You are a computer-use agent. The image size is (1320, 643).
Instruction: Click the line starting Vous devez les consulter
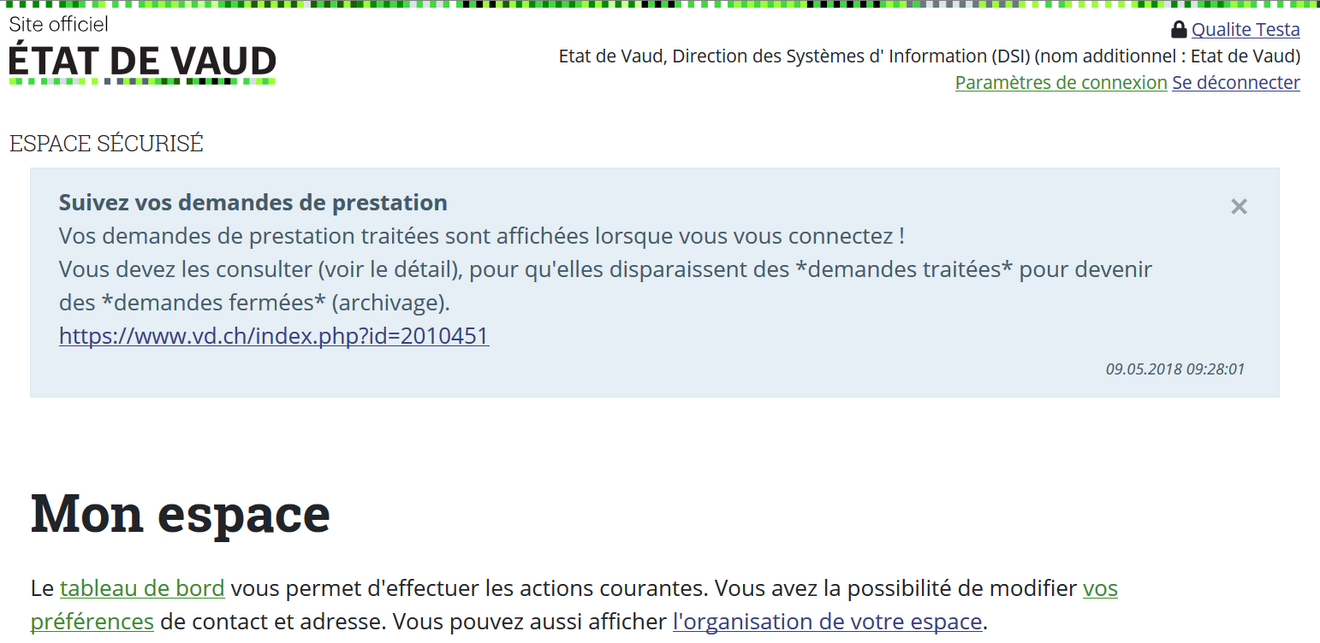pos(605,270)
